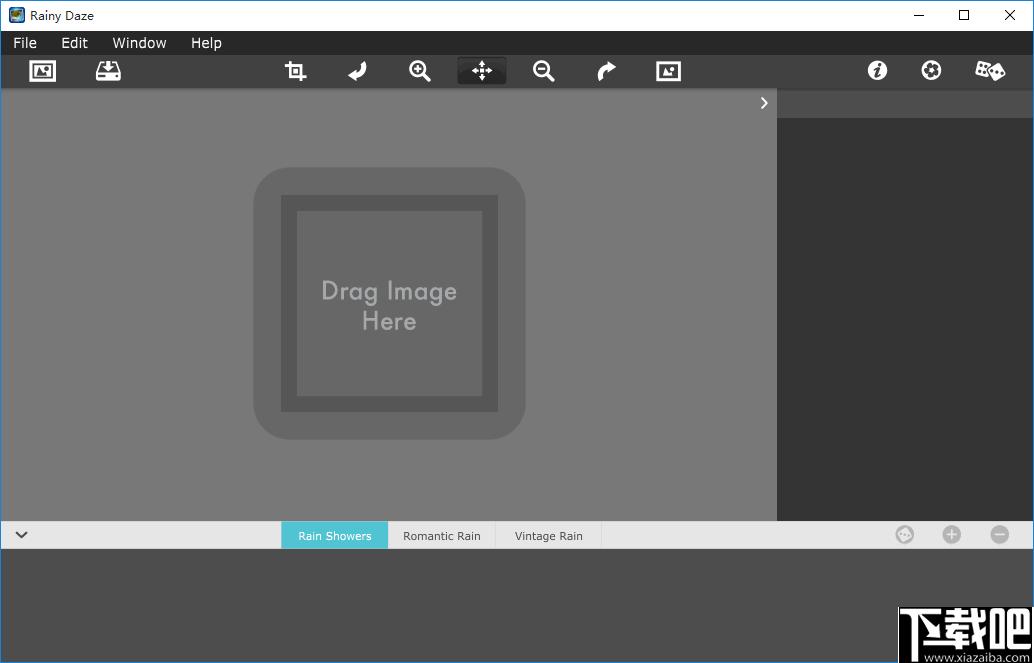
Task: Click the zoom out magnifier
Action: 543,71
